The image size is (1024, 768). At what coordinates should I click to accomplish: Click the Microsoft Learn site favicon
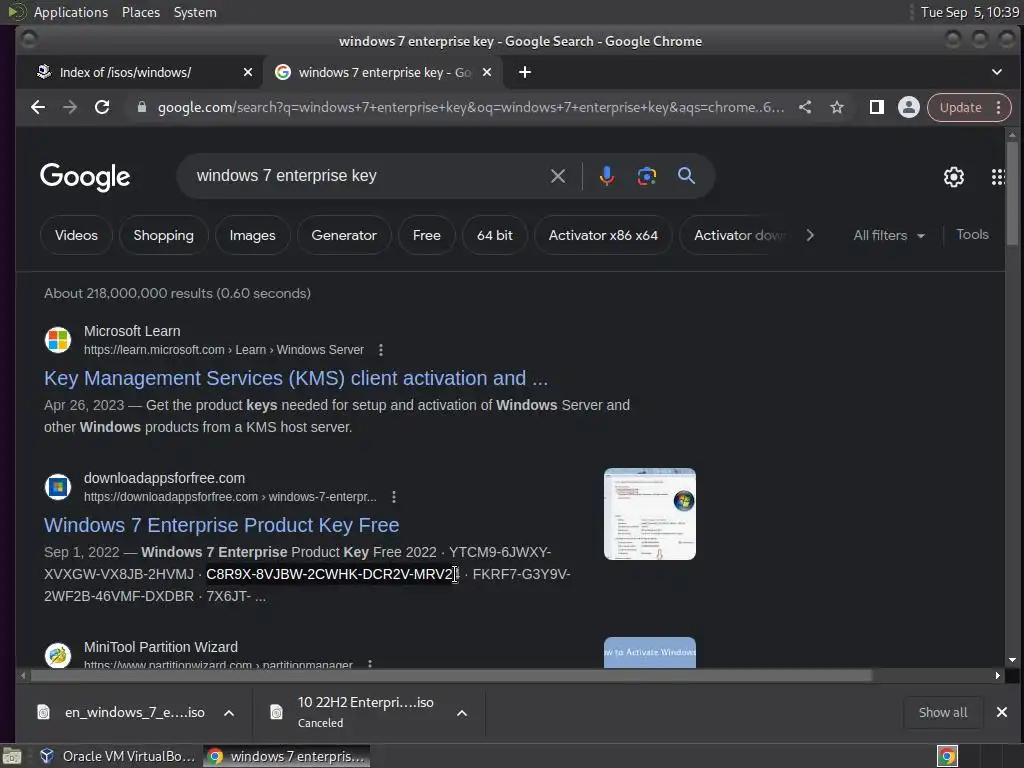57,340
